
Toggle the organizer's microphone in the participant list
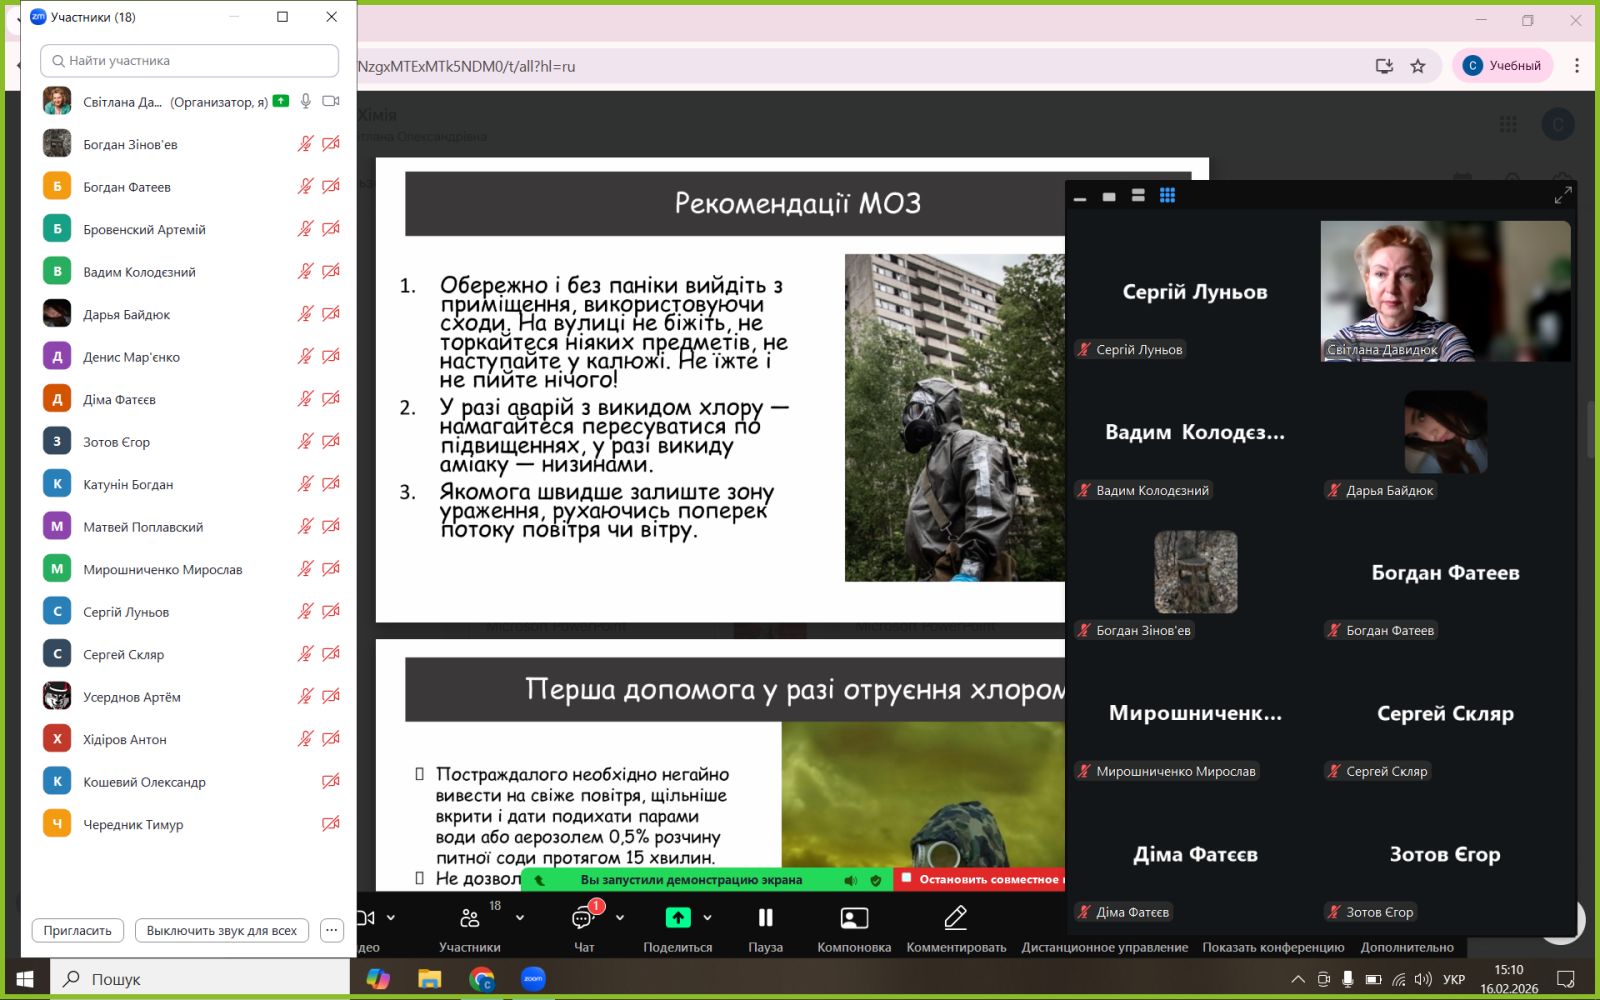(x=306, y=101)
